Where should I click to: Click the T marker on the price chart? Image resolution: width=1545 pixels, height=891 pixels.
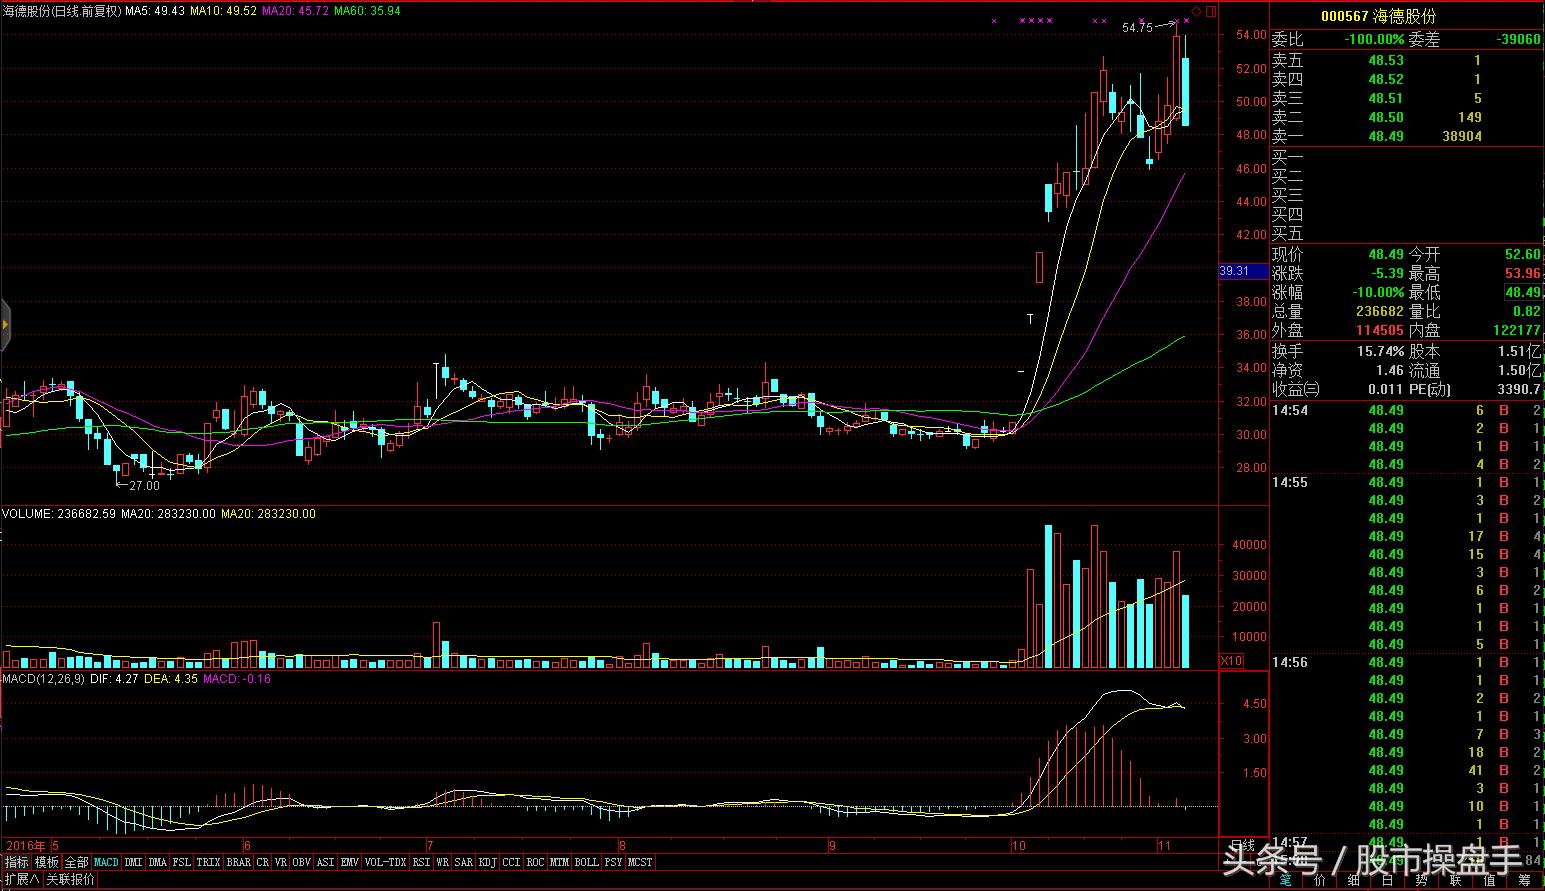(1030, 319)
